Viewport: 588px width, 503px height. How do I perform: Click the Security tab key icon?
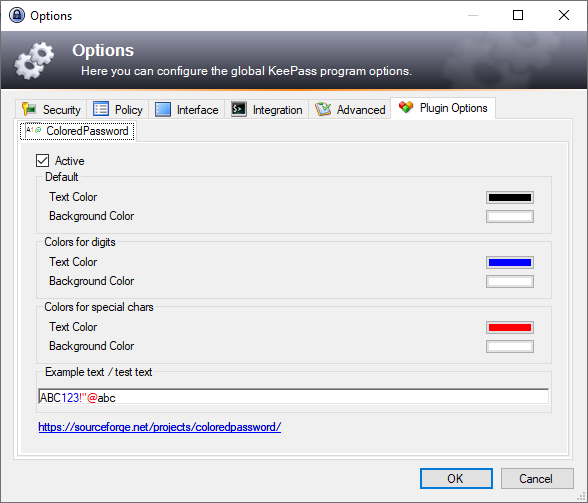(x=29, y=109)
